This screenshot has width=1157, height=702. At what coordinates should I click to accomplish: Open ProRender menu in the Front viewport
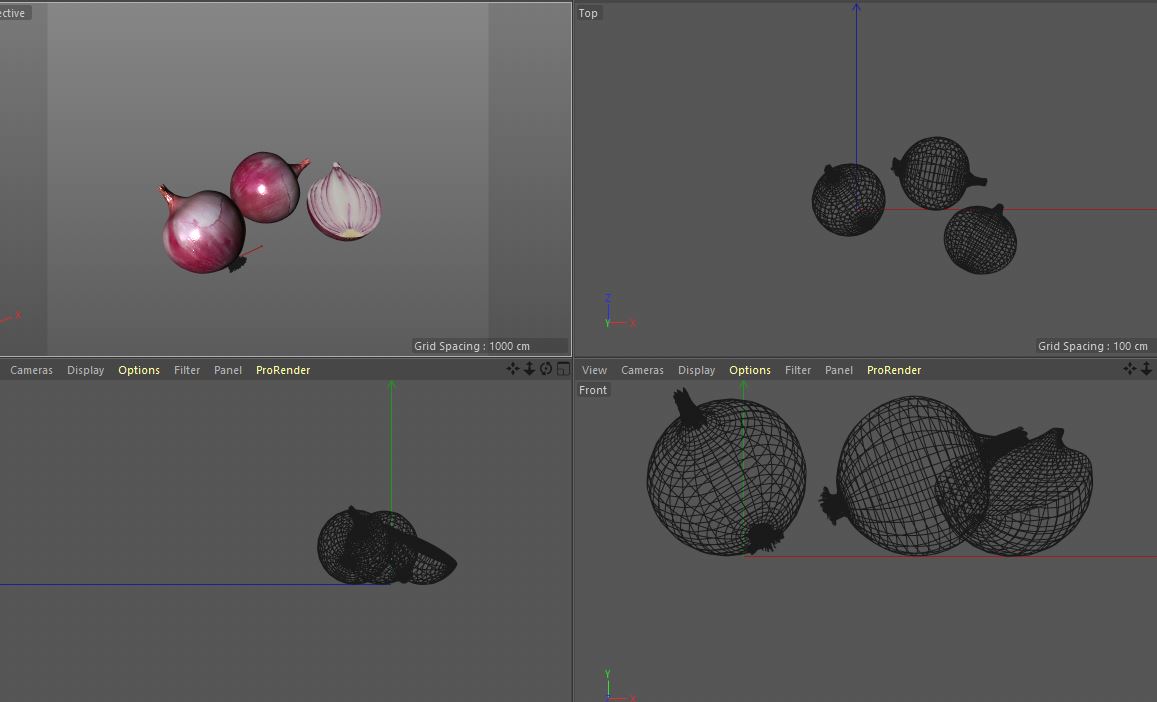click(894, 370)
